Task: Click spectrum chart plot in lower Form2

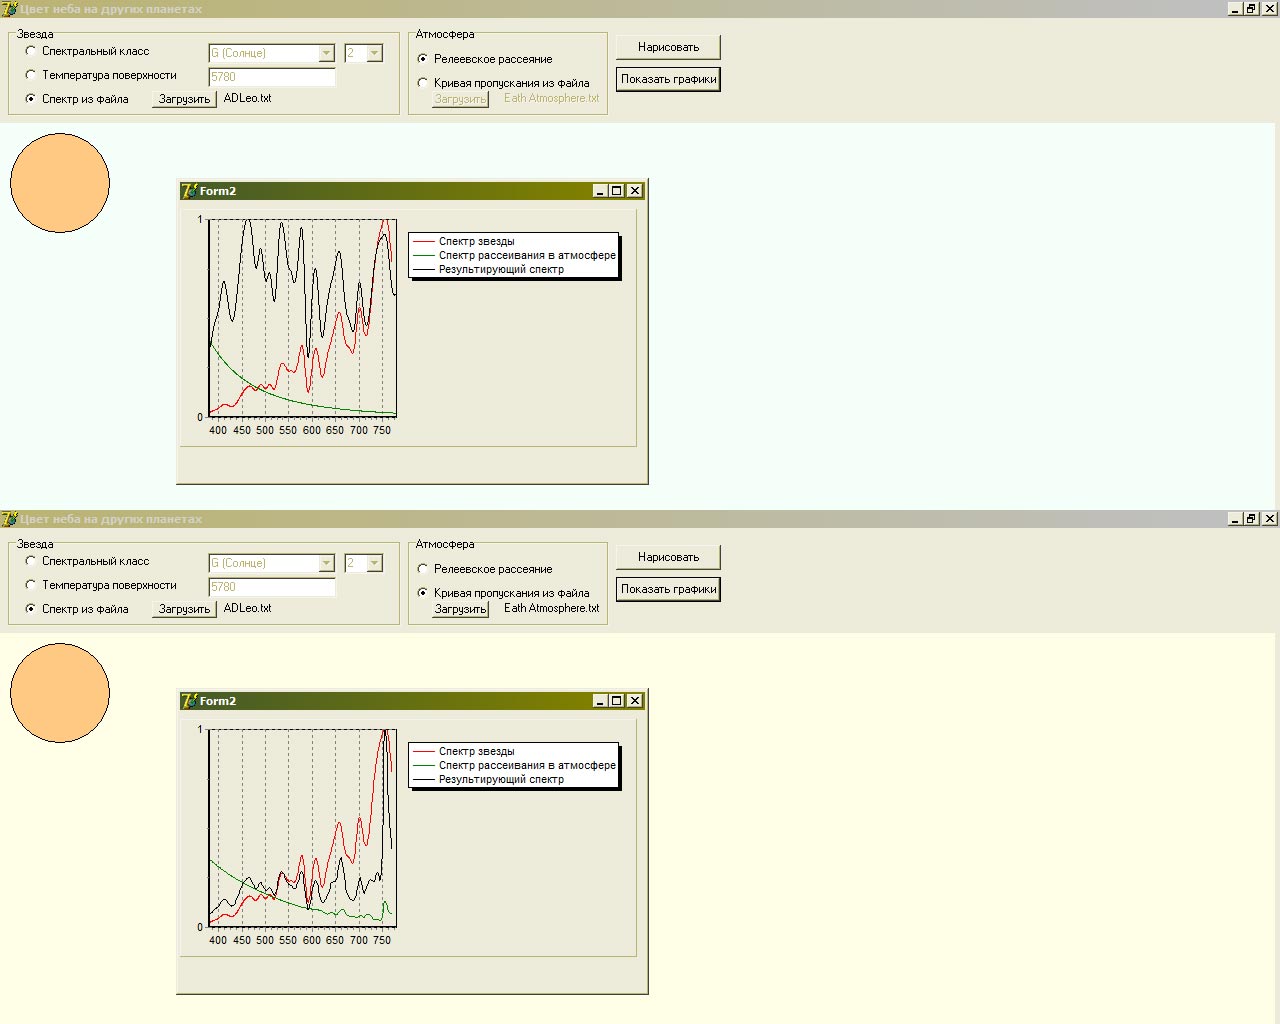Action: 303,828
